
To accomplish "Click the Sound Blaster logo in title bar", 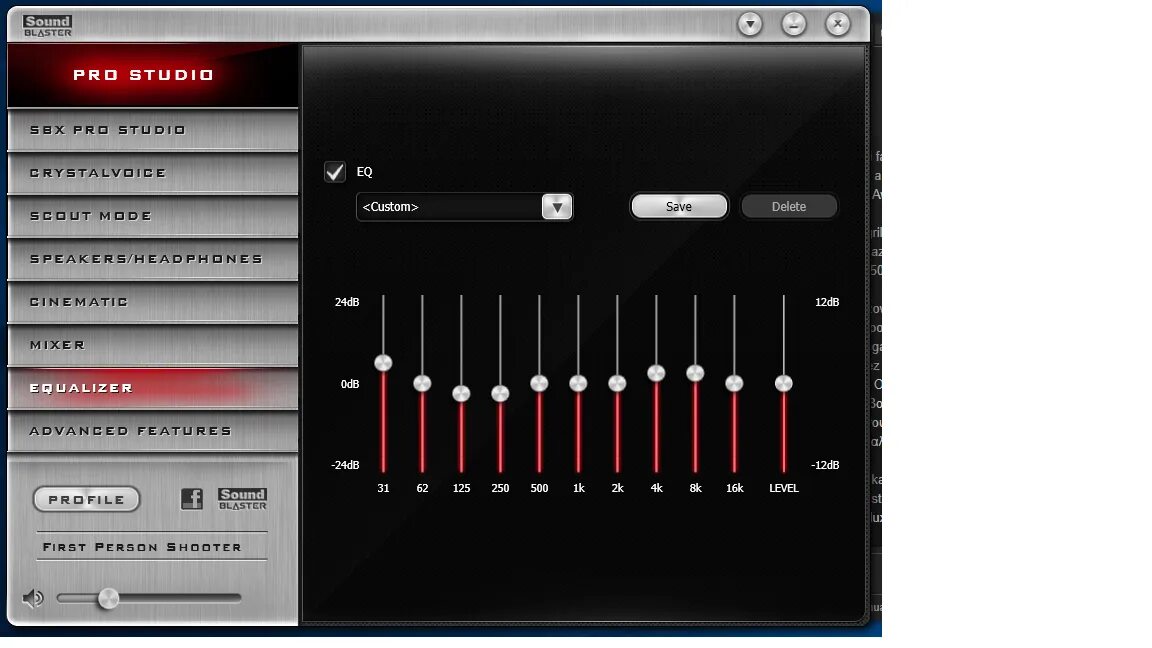I will pos(47,26).
